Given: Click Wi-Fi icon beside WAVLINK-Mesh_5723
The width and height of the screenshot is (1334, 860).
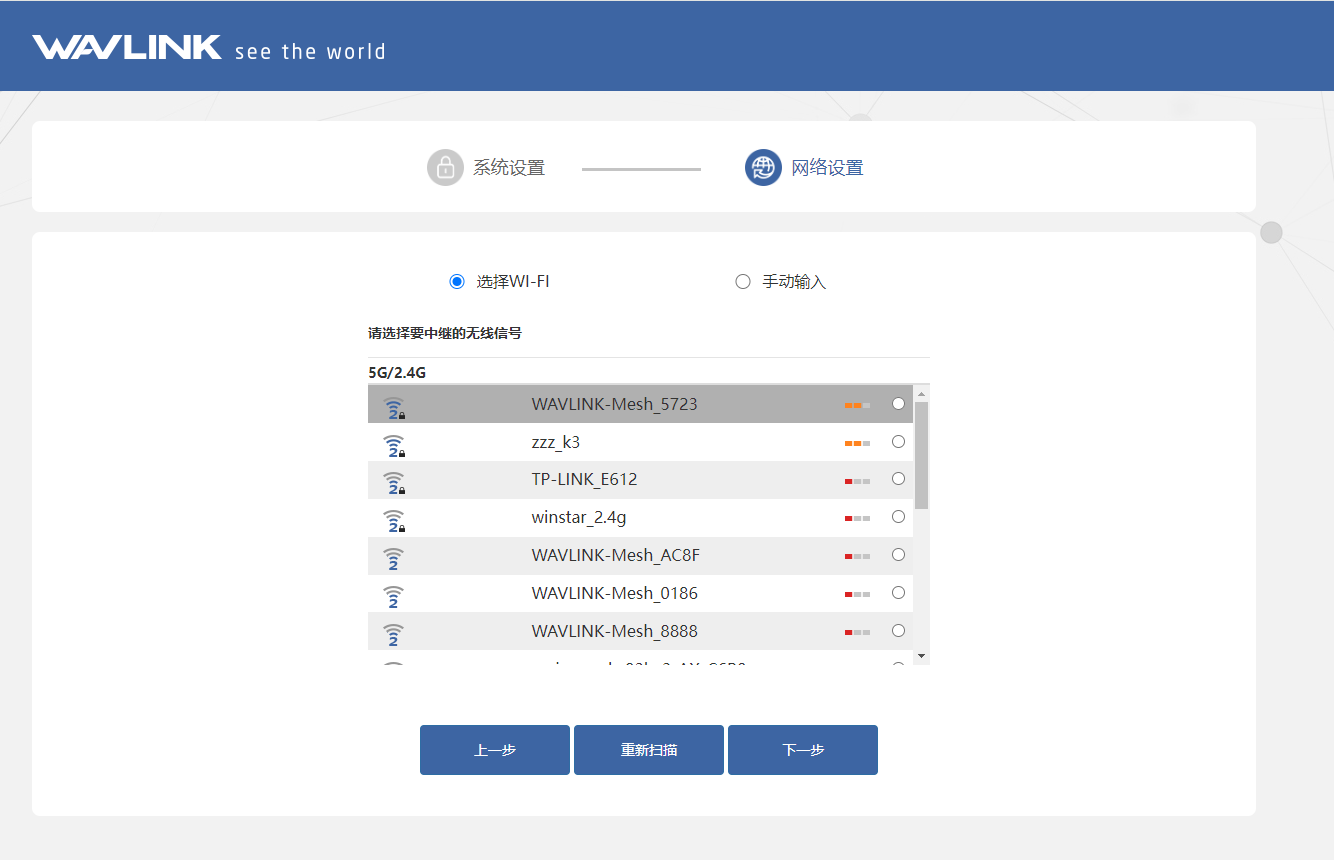Looking at the screenshot, I should 394,407.
